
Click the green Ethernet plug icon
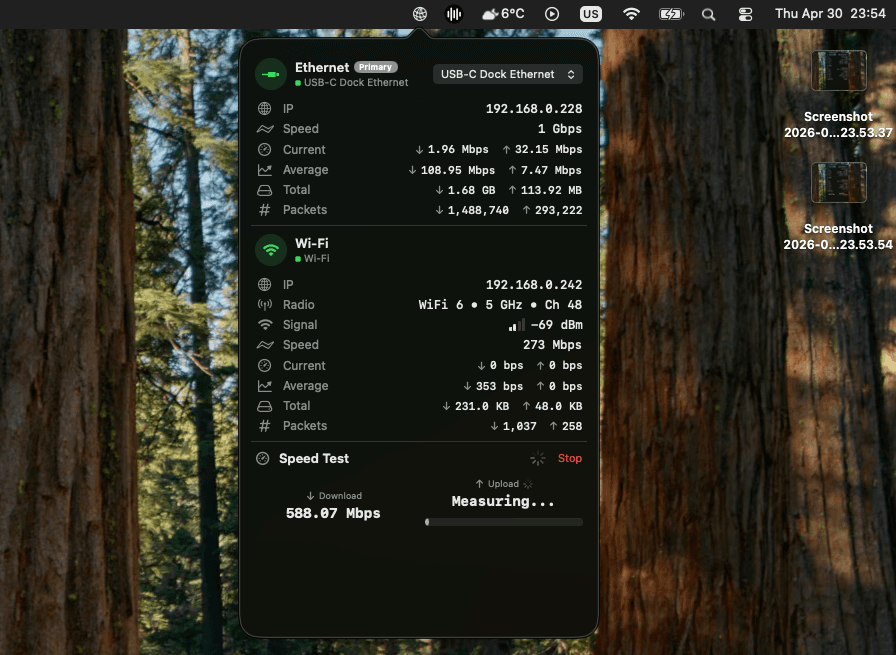[271, 74]
